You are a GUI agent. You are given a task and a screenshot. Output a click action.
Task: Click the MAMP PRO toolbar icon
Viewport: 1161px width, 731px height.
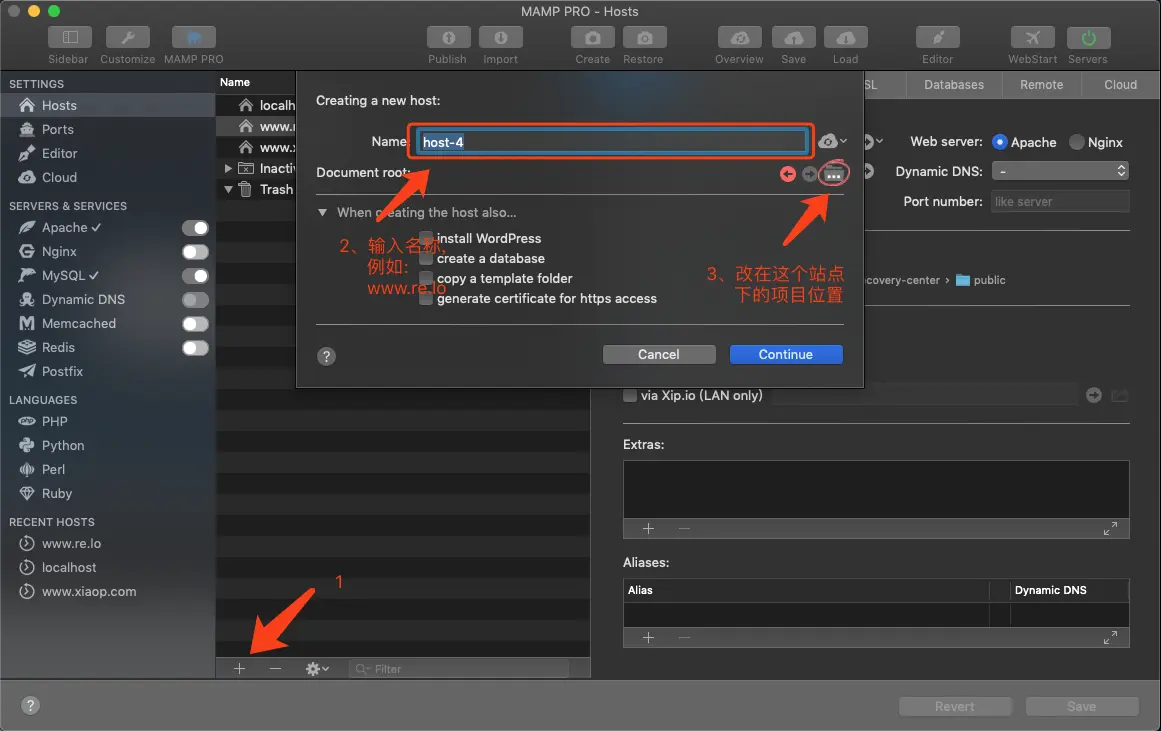coord(193,37)
